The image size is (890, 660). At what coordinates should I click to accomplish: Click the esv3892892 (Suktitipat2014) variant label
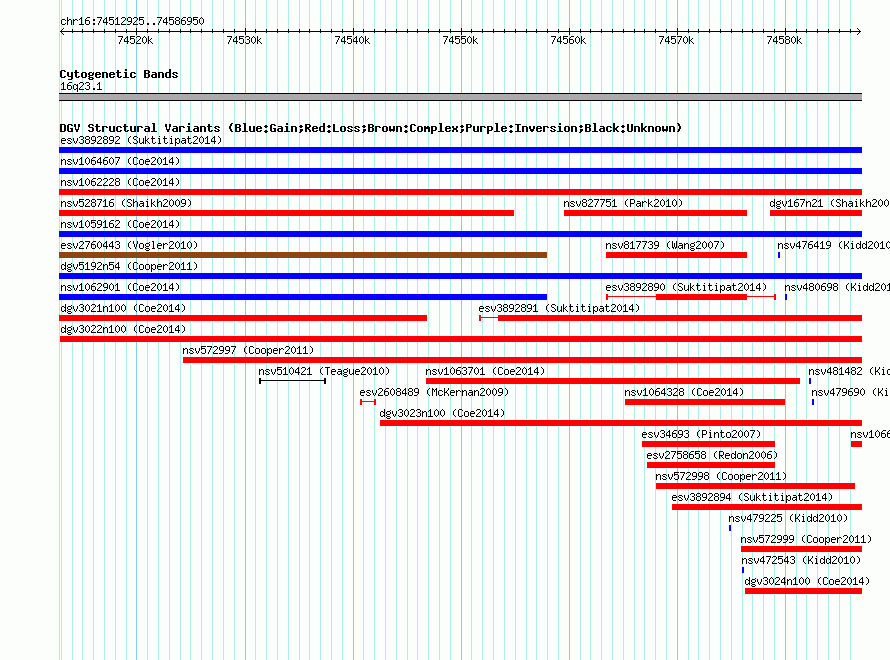(141, 140)
